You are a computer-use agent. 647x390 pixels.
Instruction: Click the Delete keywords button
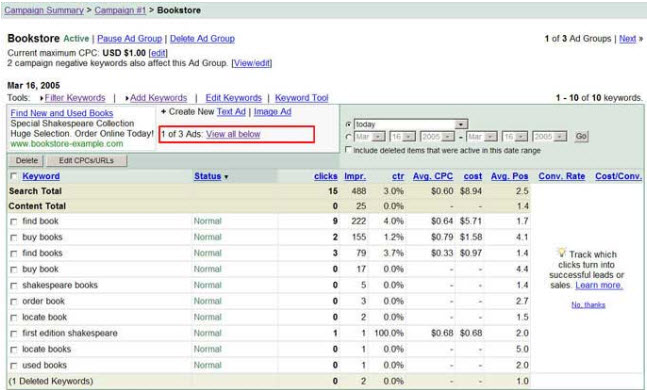click(x=27, y=161)
